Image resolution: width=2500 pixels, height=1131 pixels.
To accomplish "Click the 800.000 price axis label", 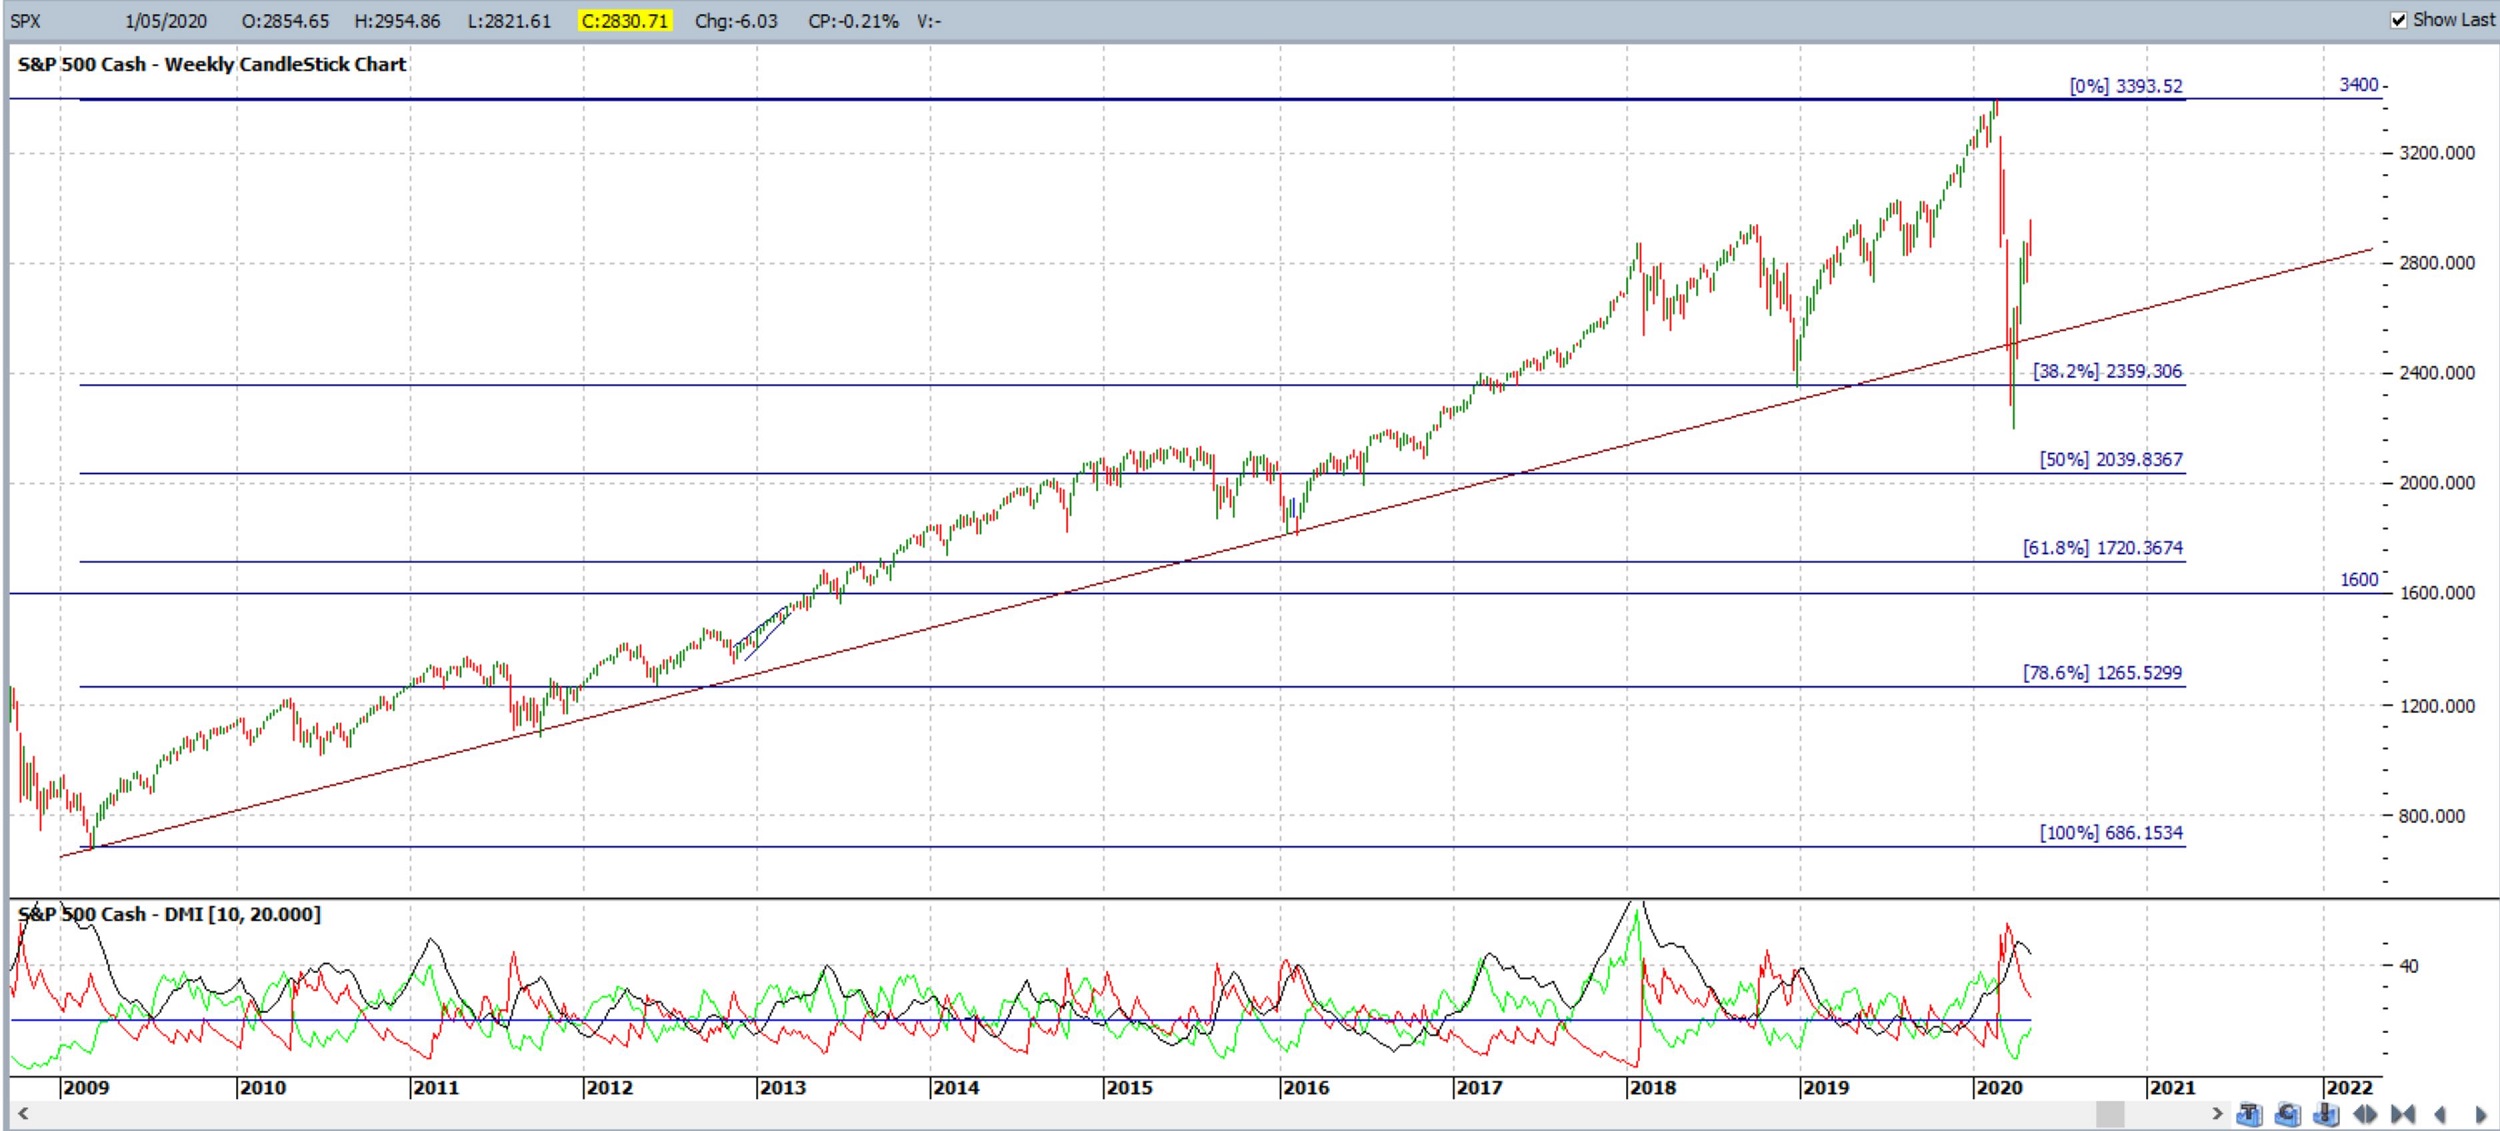I will (x=2432, y=817).
